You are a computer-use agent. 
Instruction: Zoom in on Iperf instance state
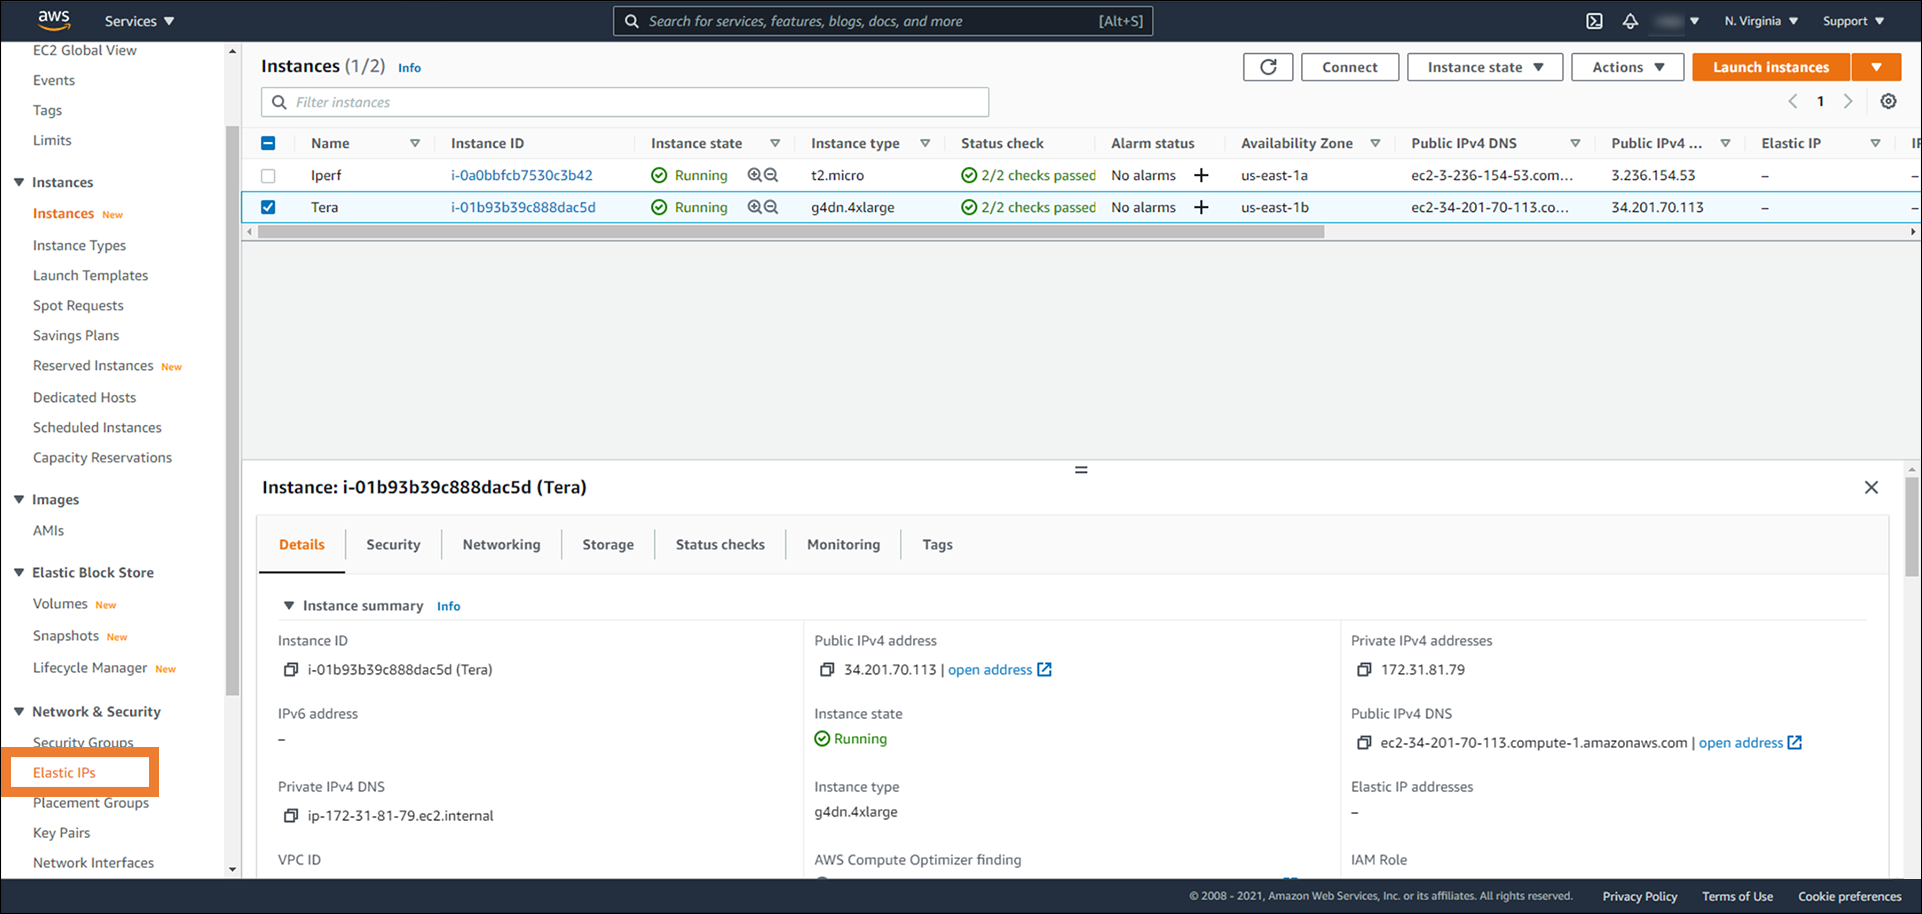[x=755, y=175]
